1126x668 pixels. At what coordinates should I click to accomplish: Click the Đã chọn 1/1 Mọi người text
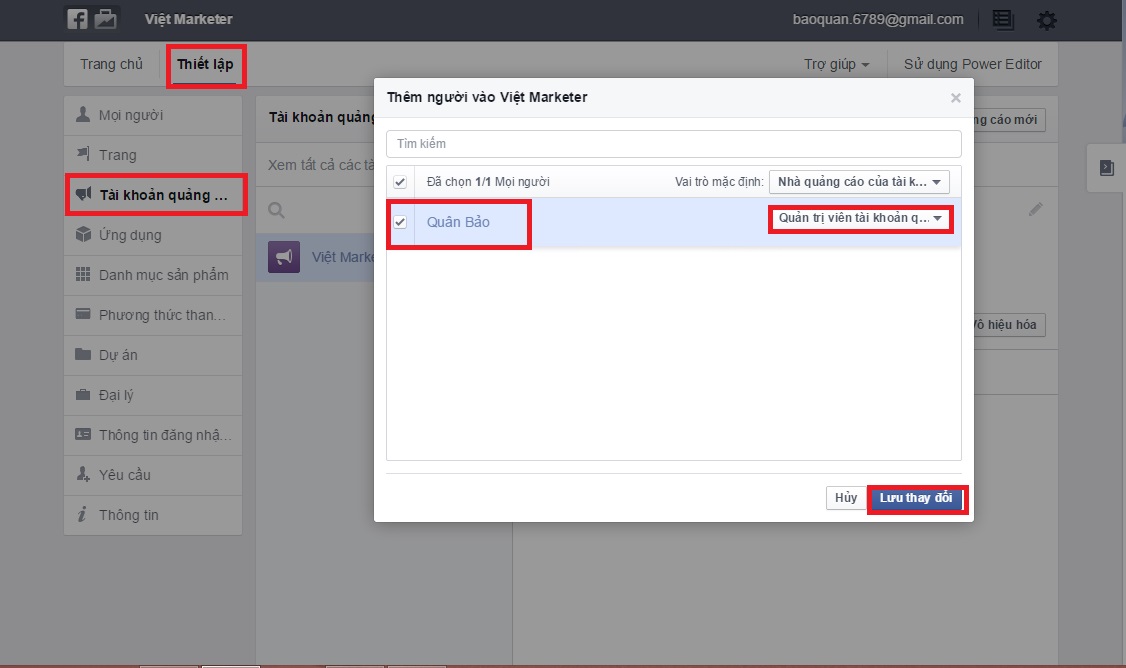pyautogui.click(x=488, y=182)
